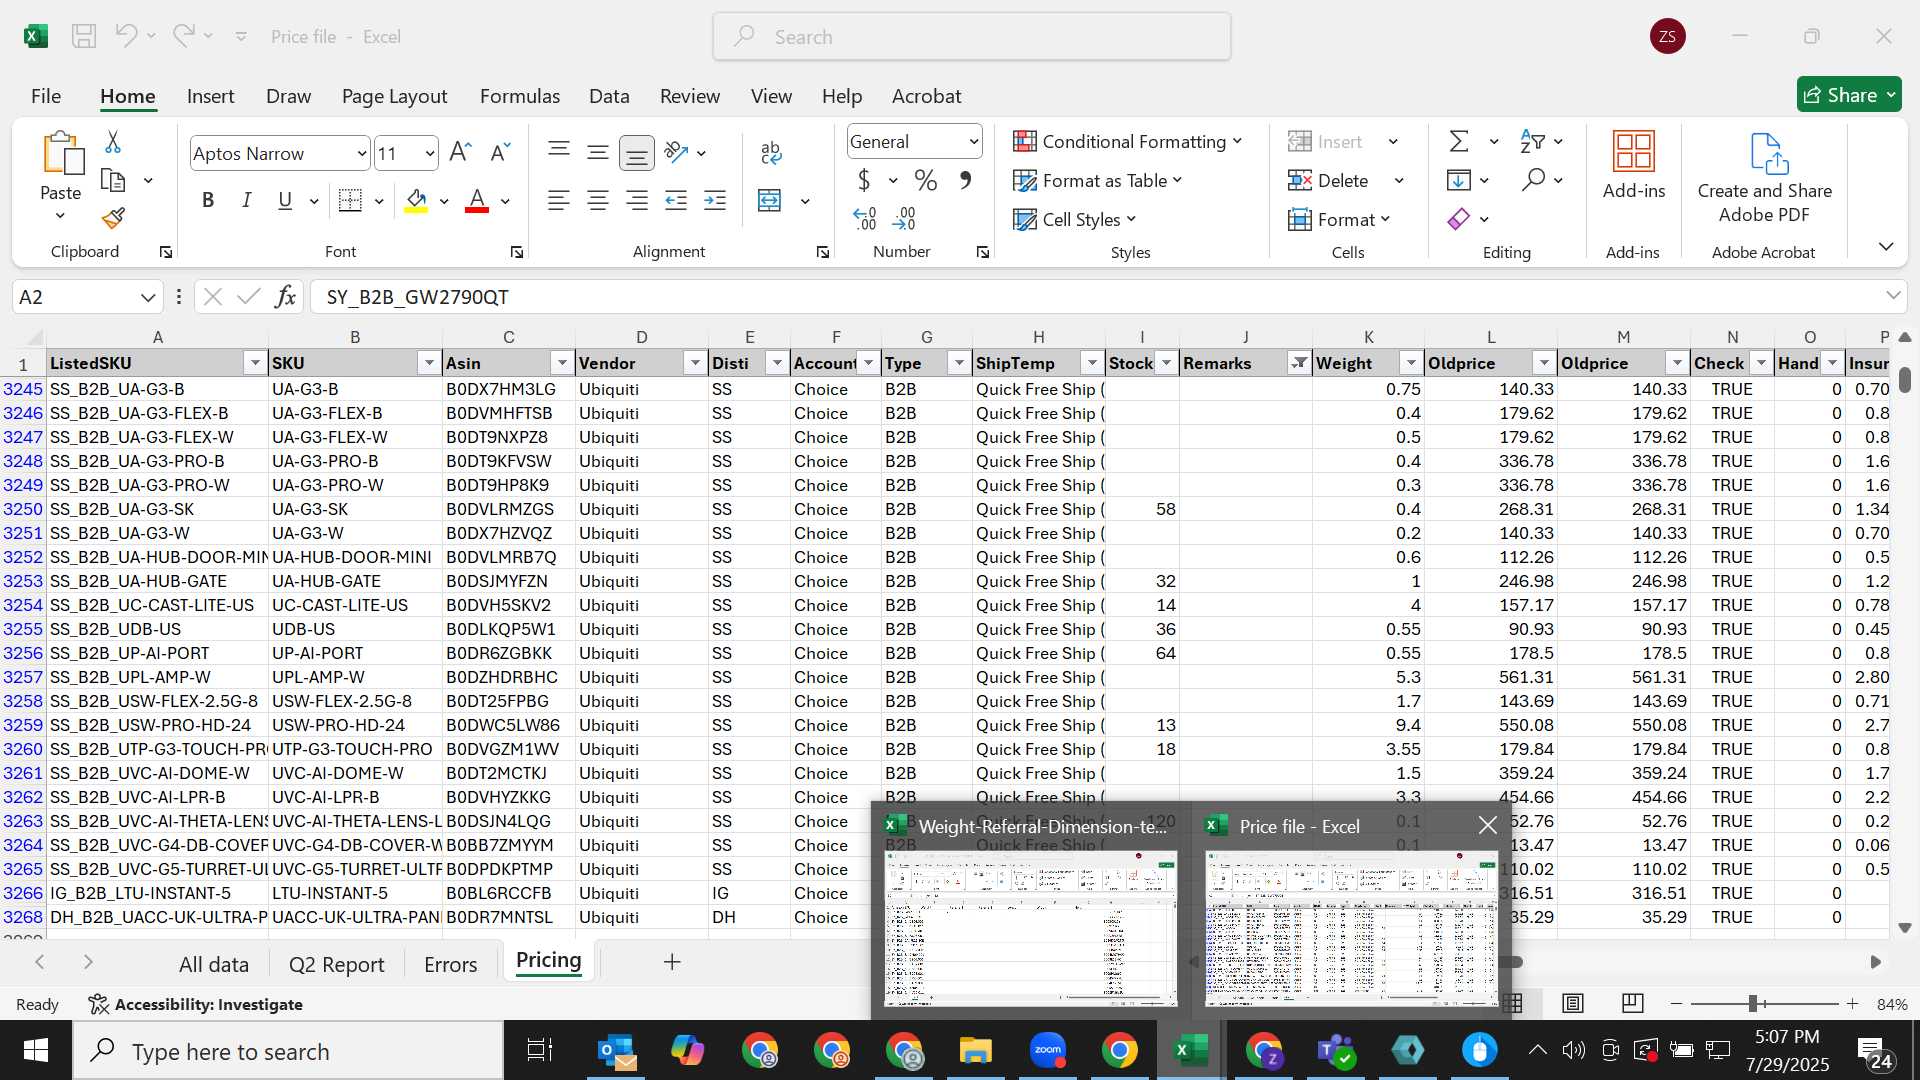Open the ListedSKU column filter dropdown

[255, 363]
